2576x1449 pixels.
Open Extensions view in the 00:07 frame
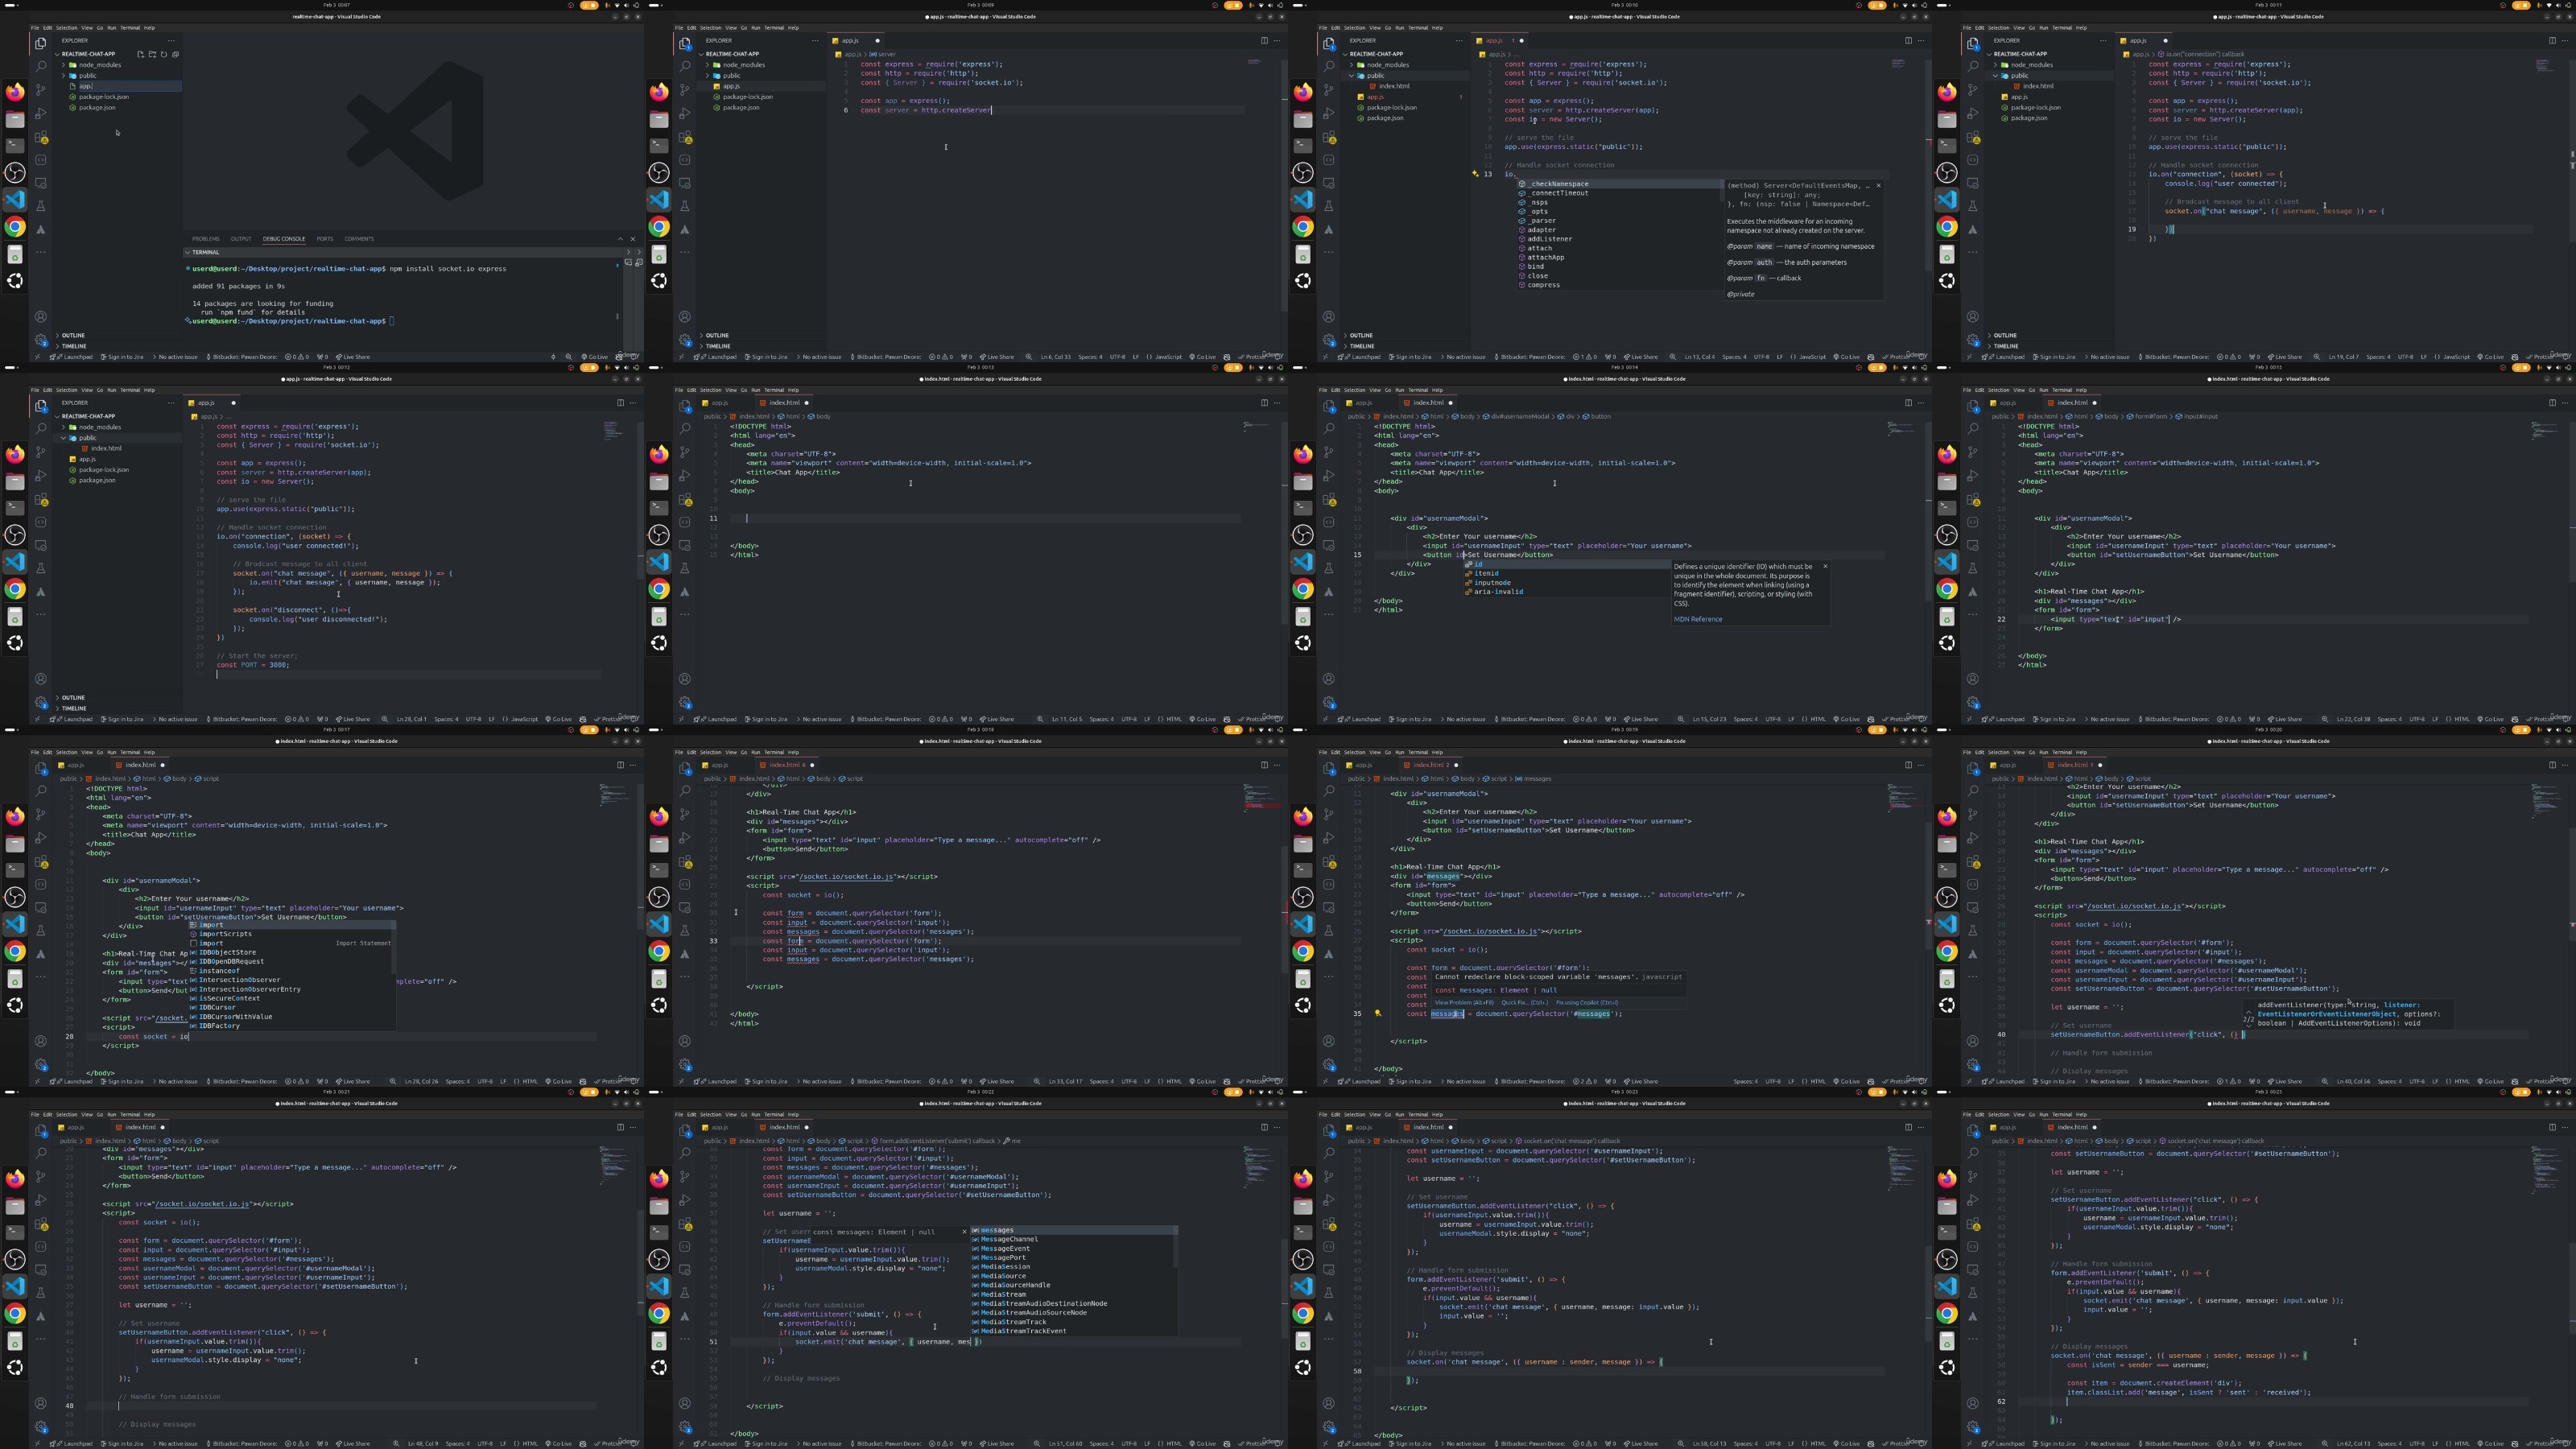coord(41,137)
